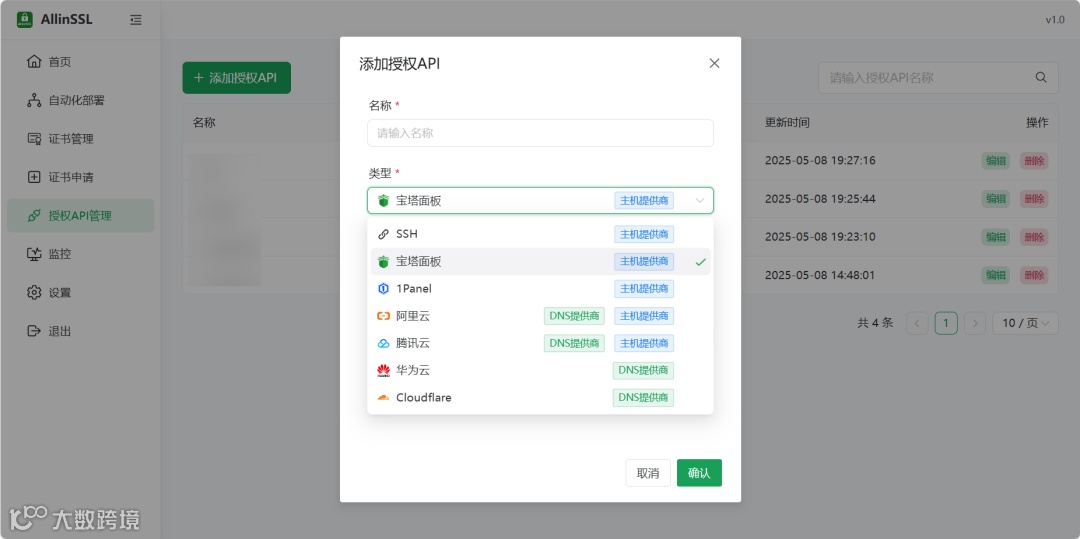Image resolution: width=1080 pixels, height=539 pixels.
Task: Click the 2025-05-08 14:48:01 timestamp cell
Action: (820, 275)
